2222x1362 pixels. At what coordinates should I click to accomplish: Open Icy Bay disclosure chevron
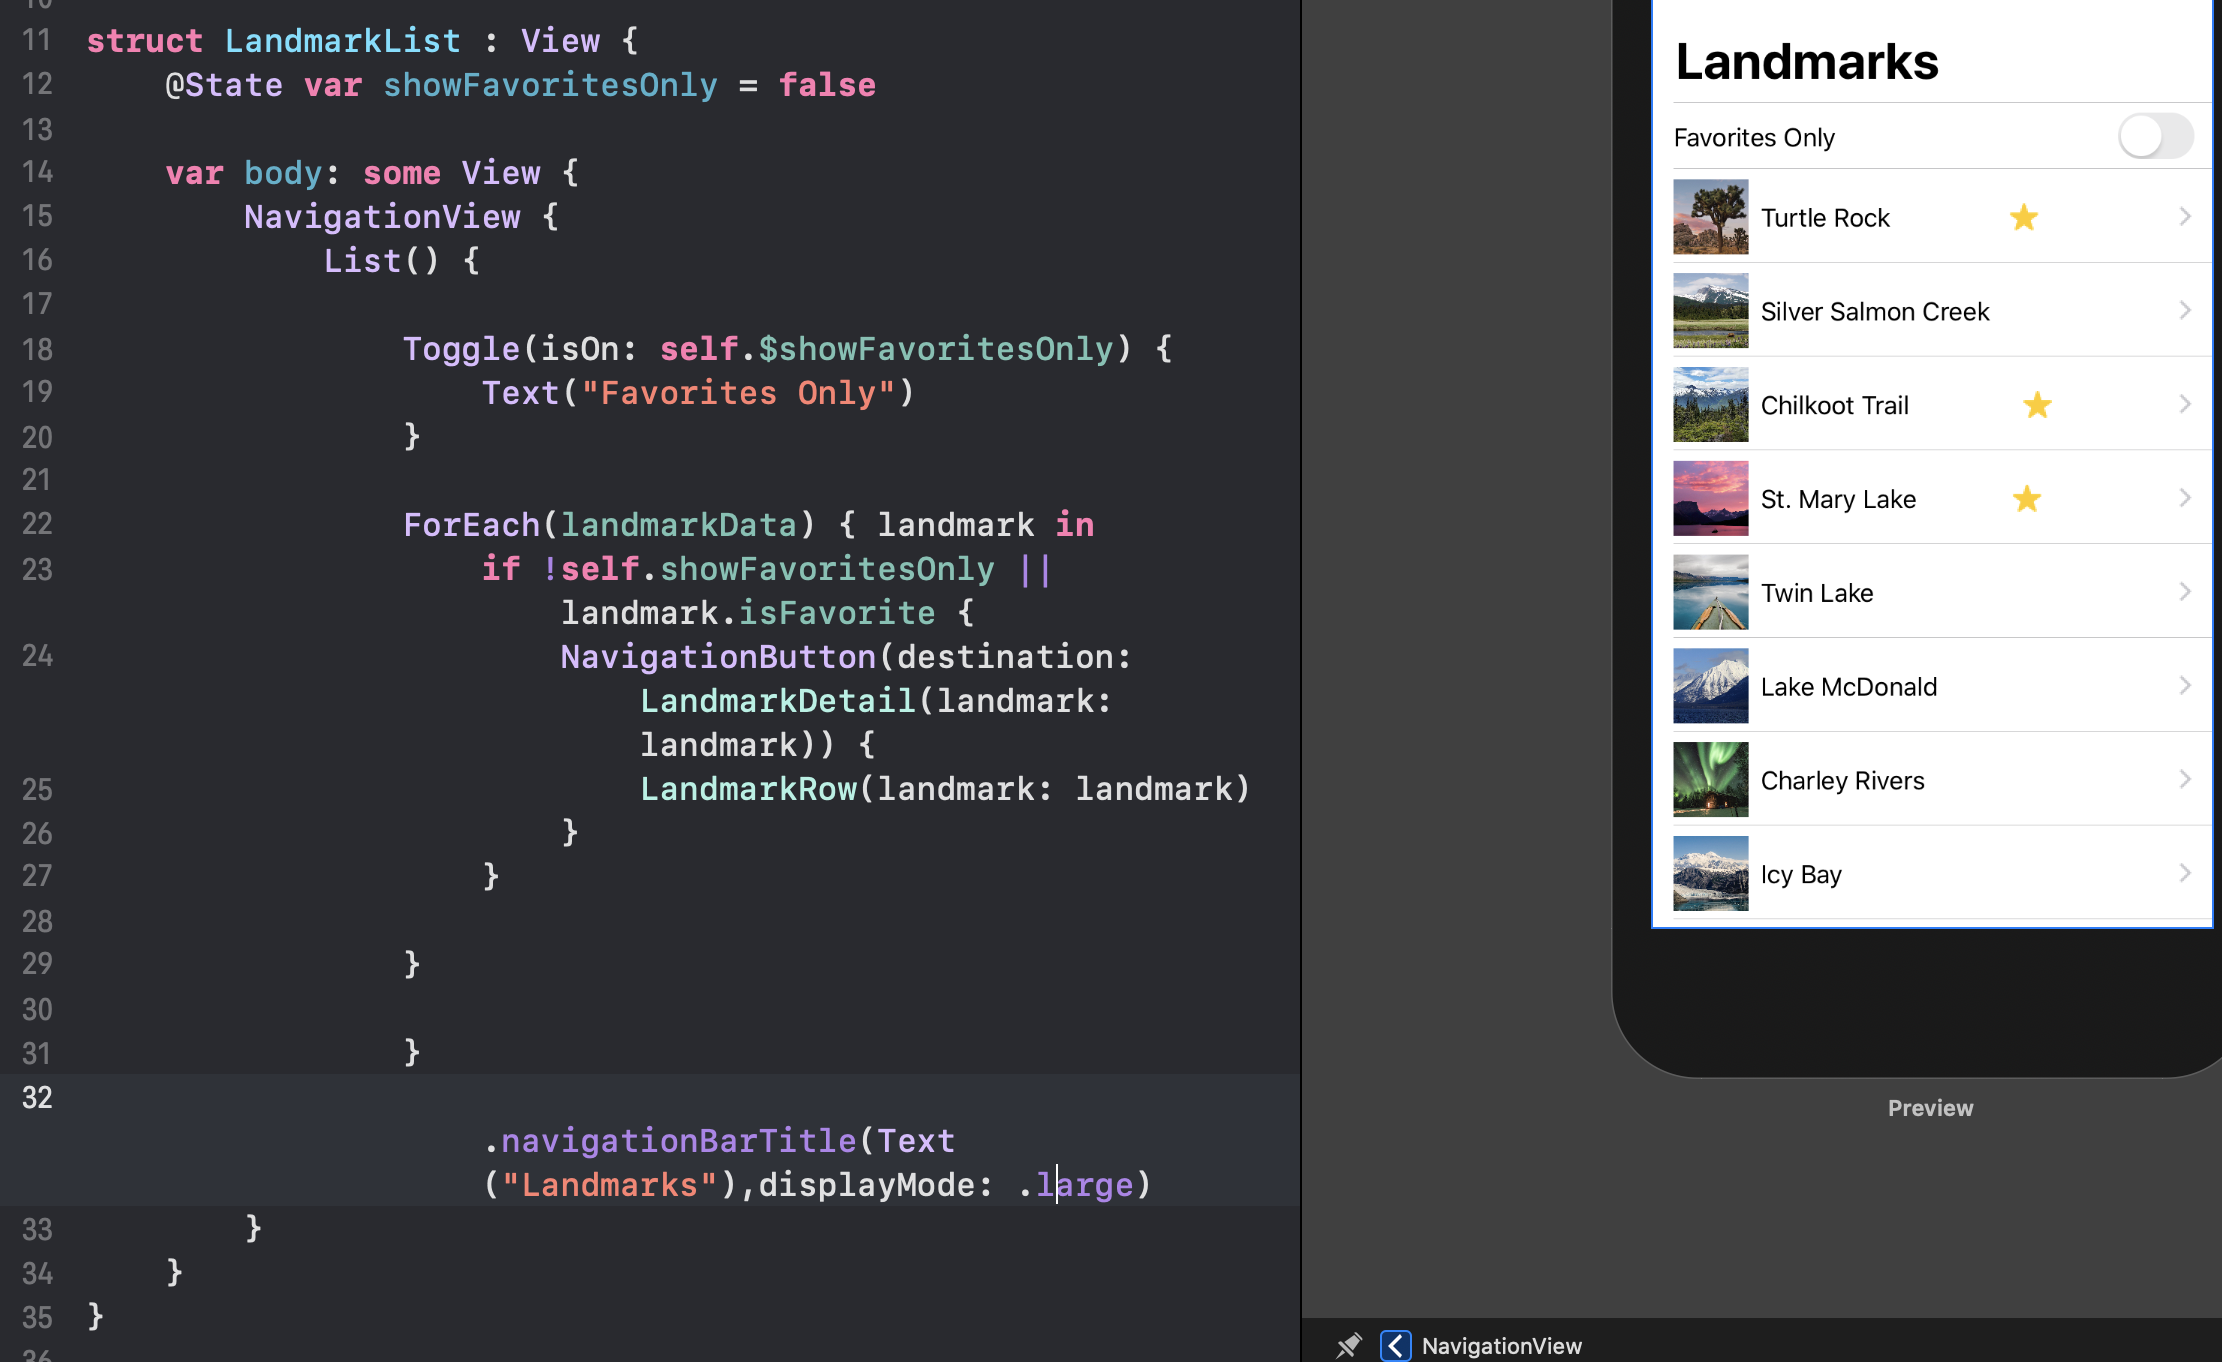point(2185,873)
